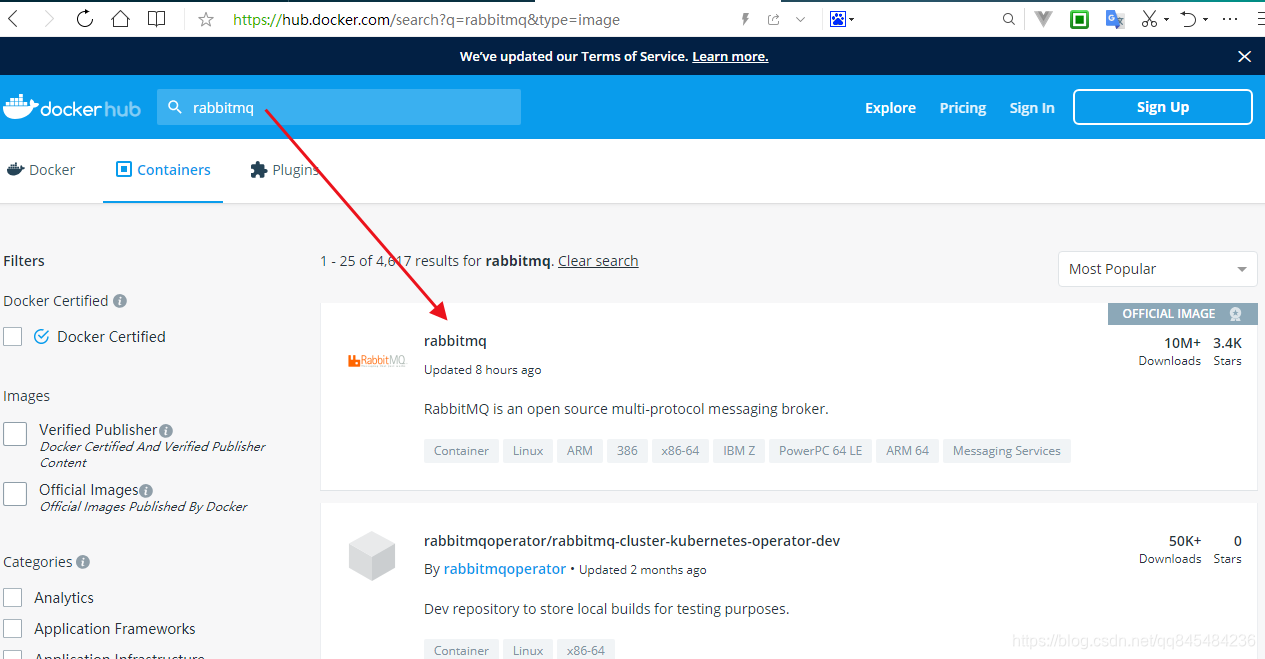
Task: Click Sign In
Action: coord(1032,108)
